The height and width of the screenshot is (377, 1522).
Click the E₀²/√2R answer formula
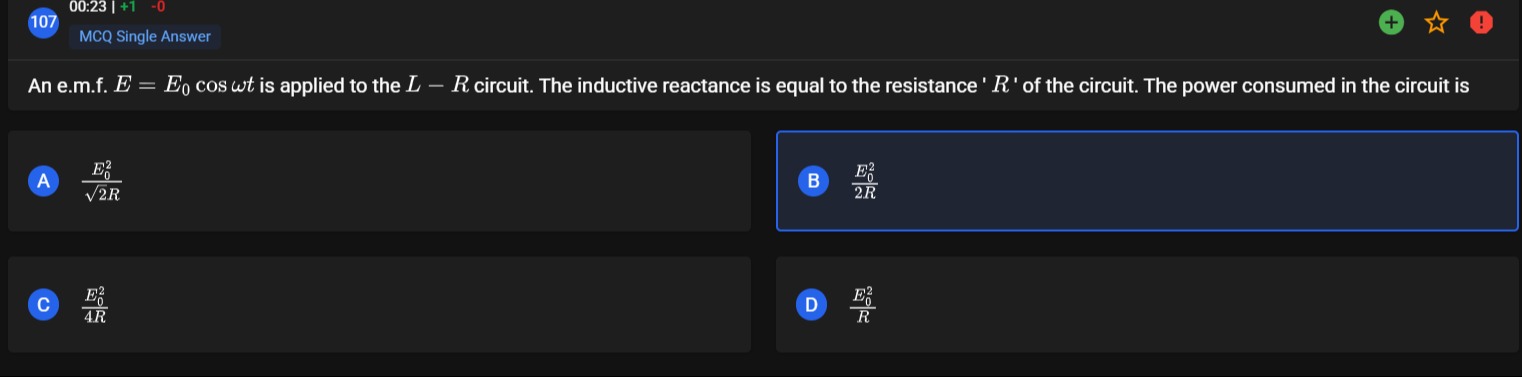pos(104,181)
